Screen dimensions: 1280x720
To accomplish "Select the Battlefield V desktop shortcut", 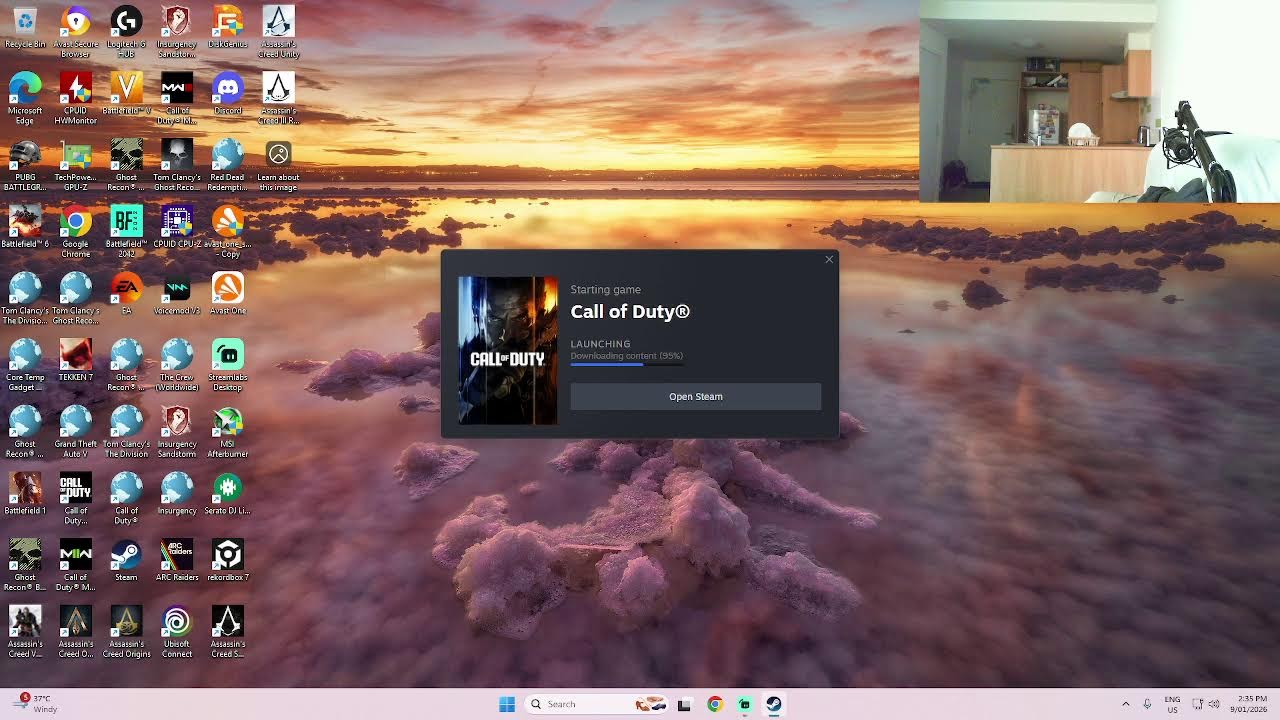I will [x=126, y=94].
